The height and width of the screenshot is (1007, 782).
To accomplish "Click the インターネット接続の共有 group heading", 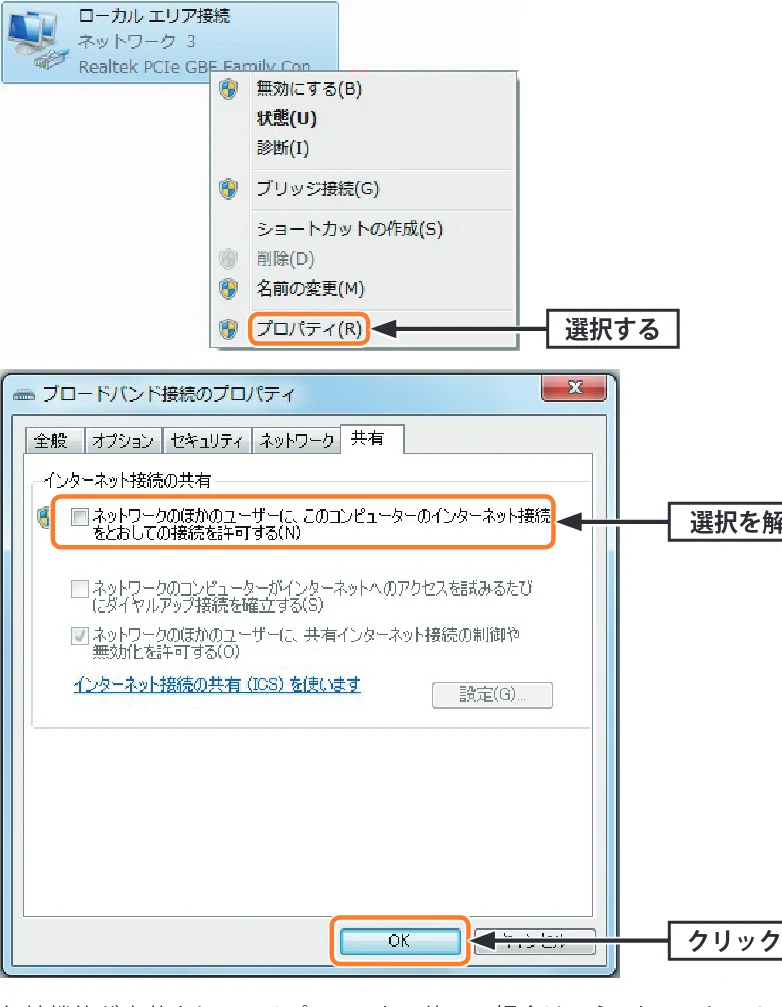I will click(127, 480).
